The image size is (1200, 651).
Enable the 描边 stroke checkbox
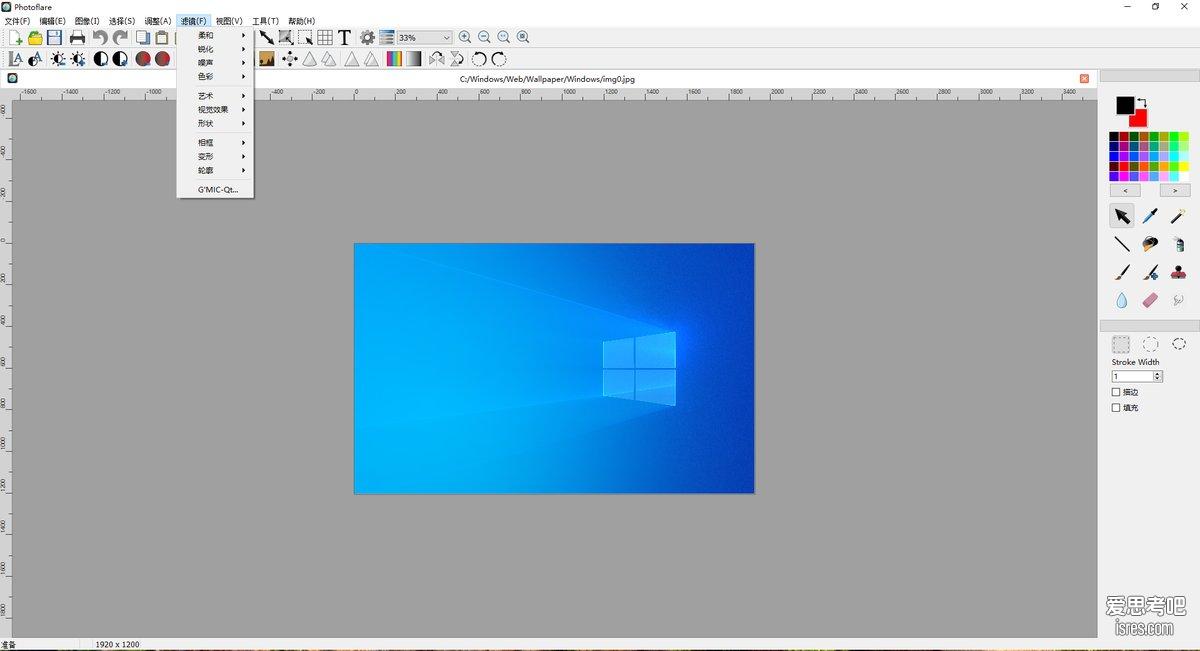[x=1116, y=392]
